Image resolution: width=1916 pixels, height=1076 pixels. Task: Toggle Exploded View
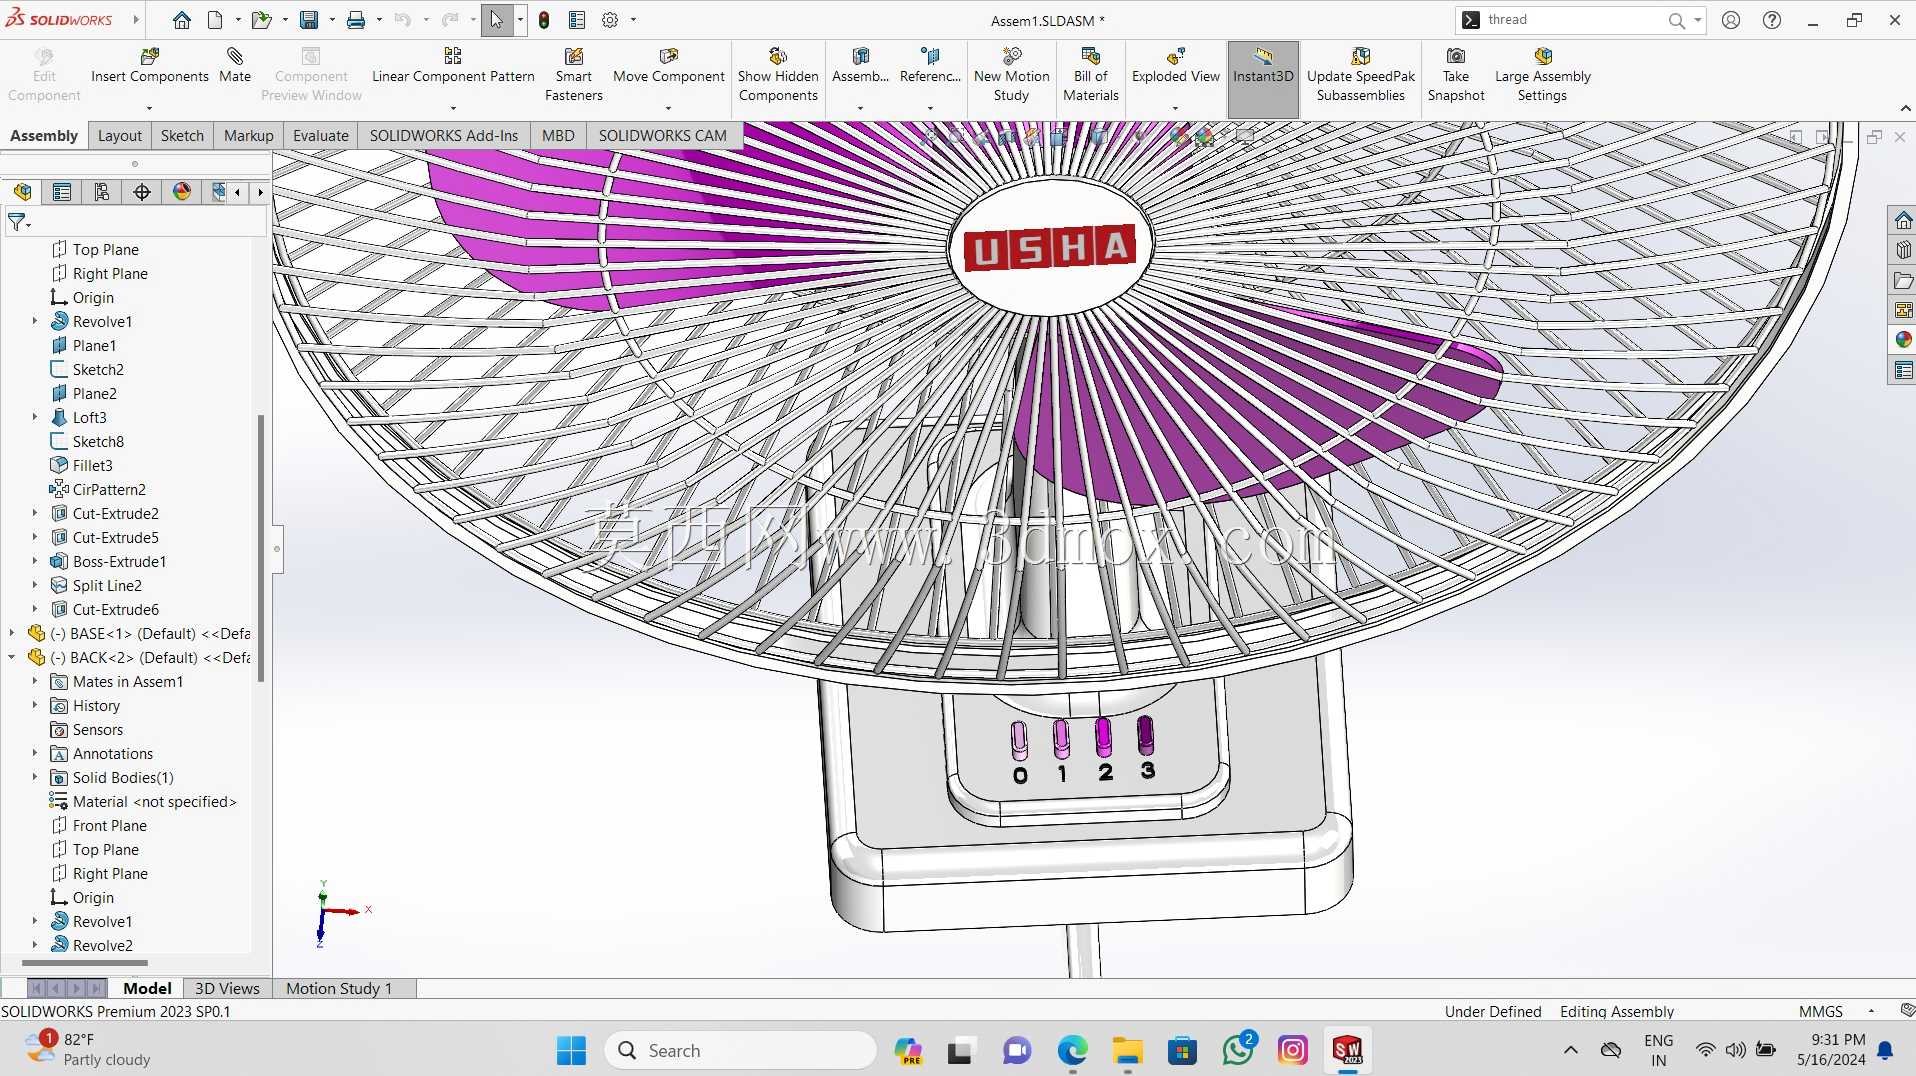pos(1176,67)
